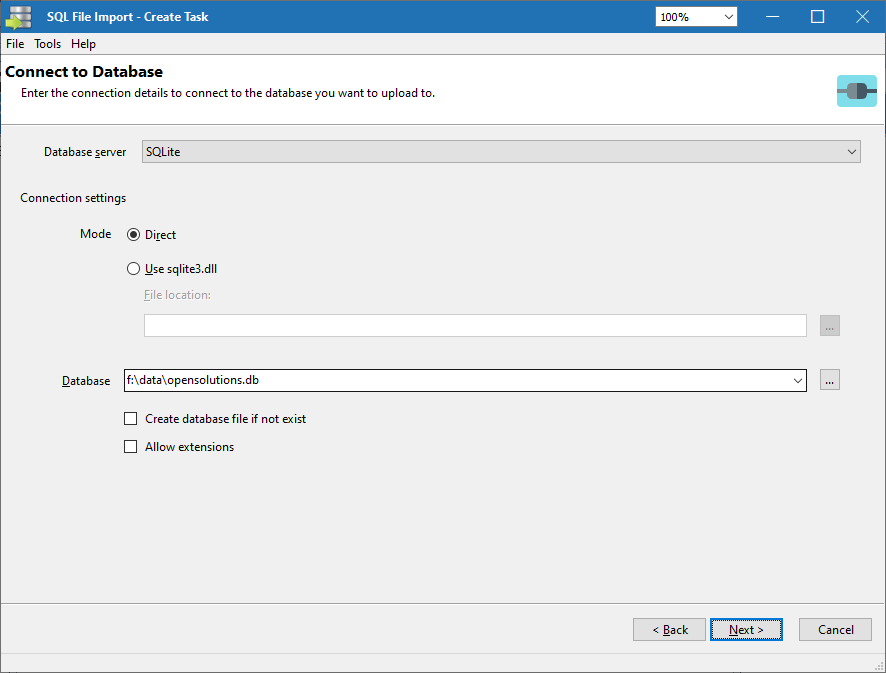Open the Help menu

[83, 44]
